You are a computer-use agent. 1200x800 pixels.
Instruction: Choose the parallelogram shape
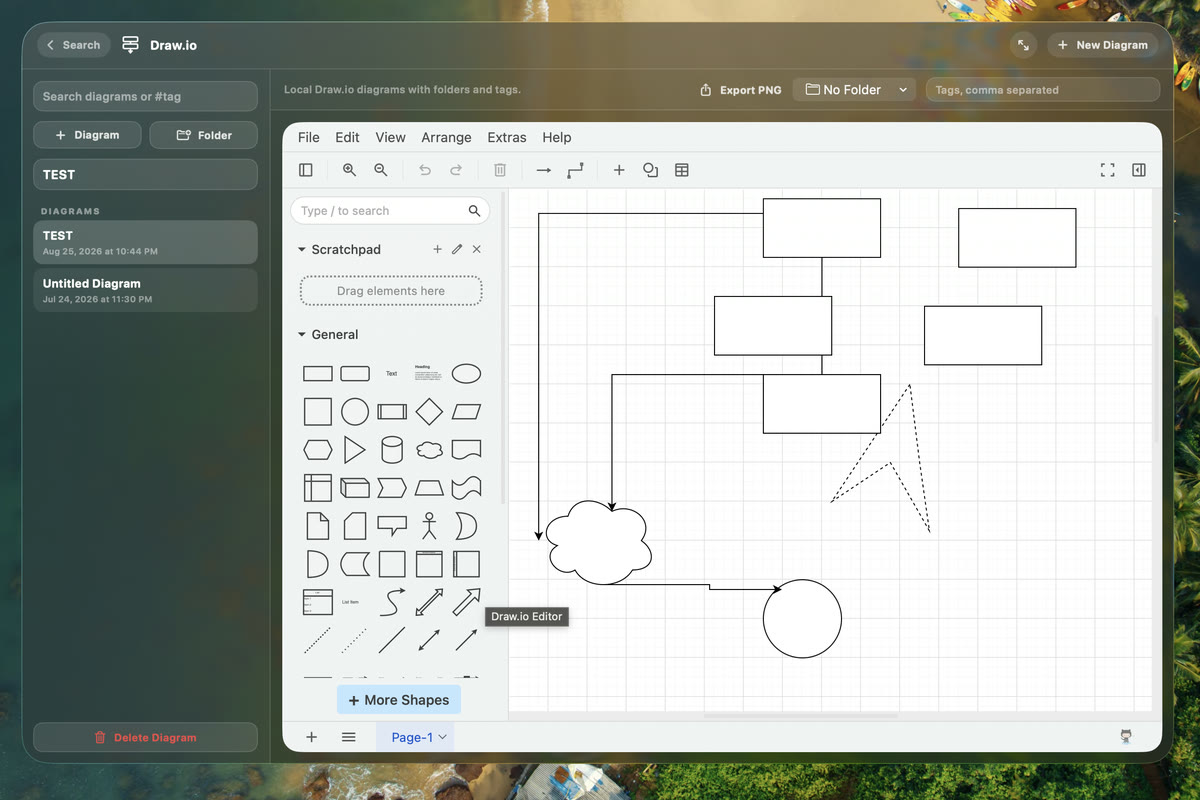466,411
